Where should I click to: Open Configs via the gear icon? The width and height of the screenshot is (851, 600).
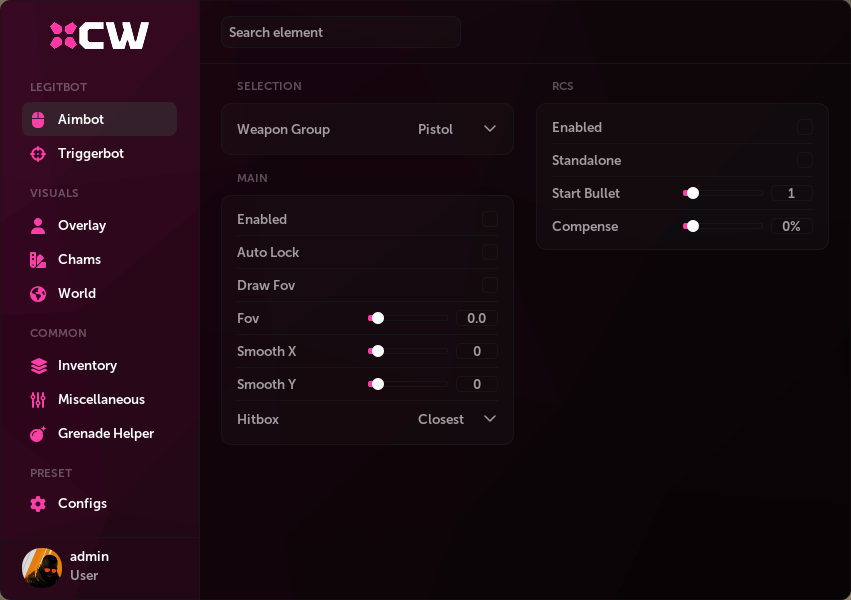click(37, 503)
